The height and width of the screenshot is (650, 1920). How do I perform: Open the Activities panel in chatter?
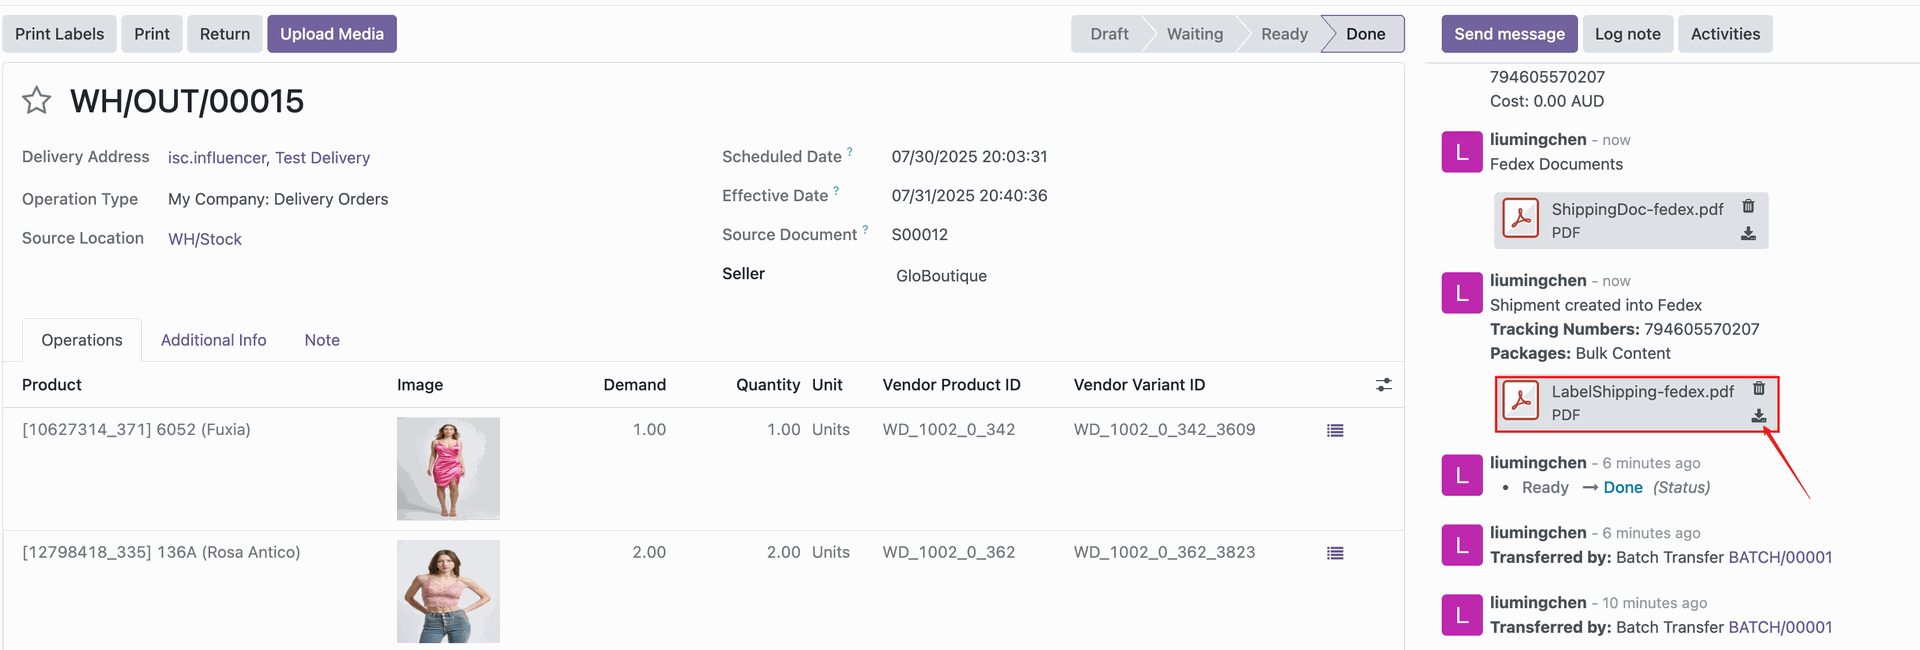coord(1725,34)
